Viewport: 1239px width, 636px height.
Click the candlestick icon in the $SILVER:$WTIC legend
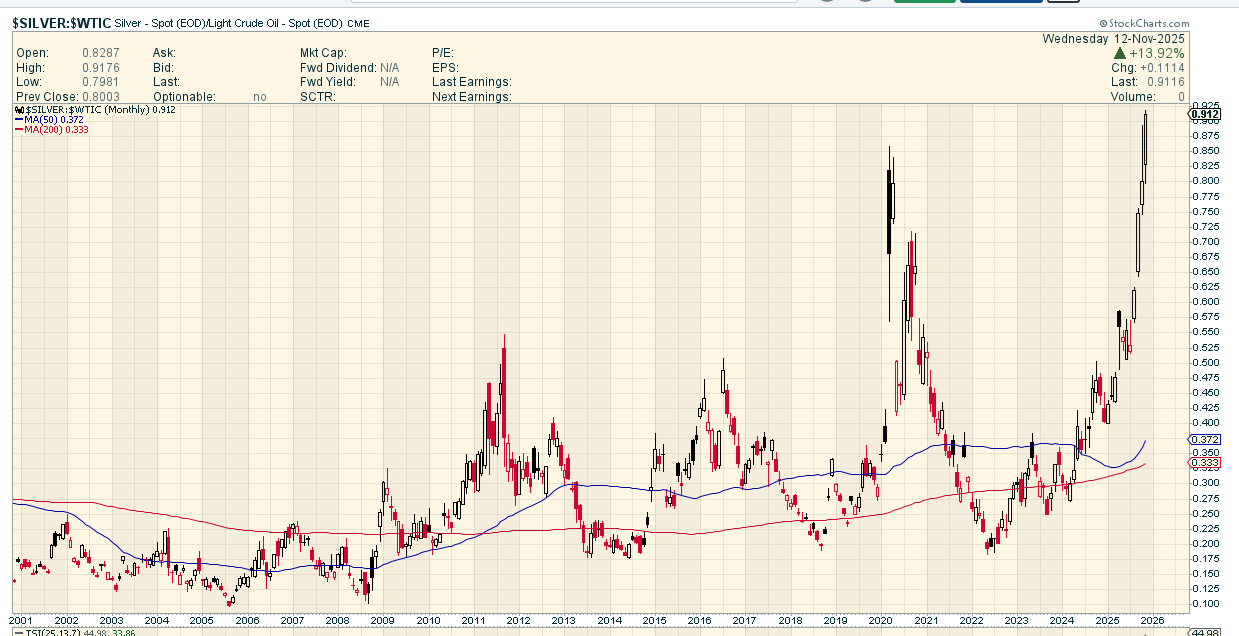pyautogui.click(x=18, y=109)
